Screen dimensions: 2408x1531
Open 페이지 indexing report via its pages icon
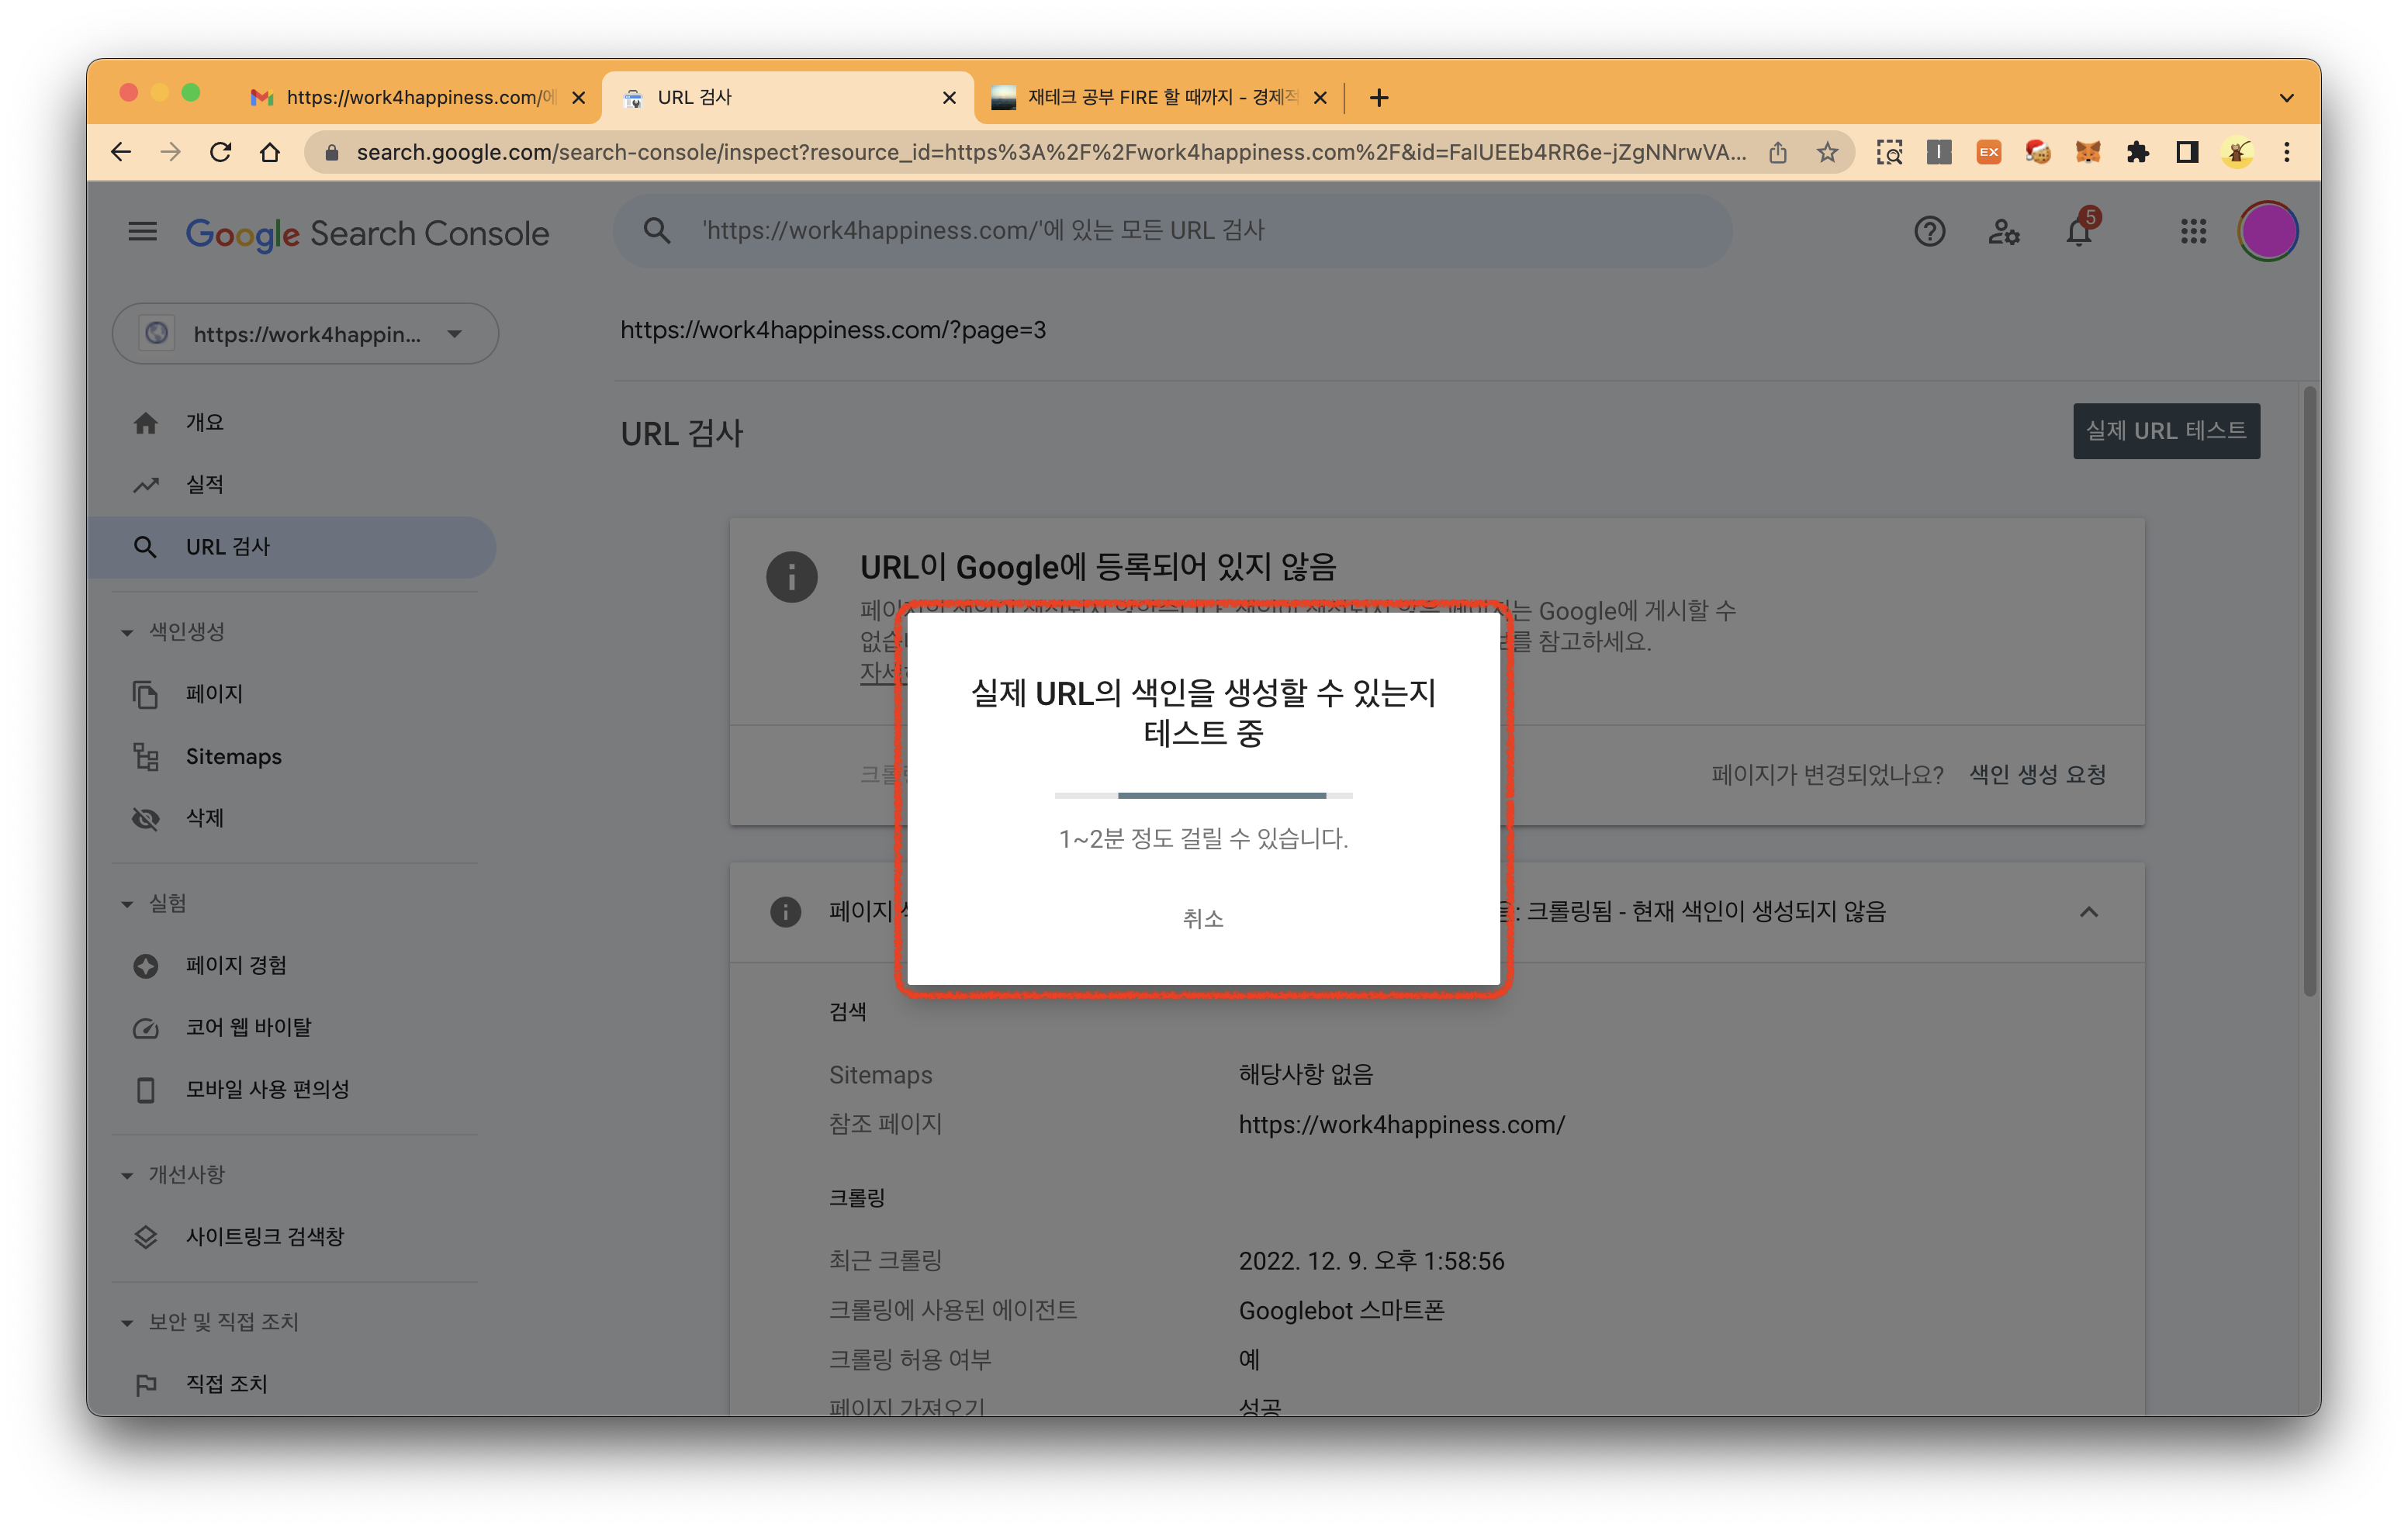point(146,694)
